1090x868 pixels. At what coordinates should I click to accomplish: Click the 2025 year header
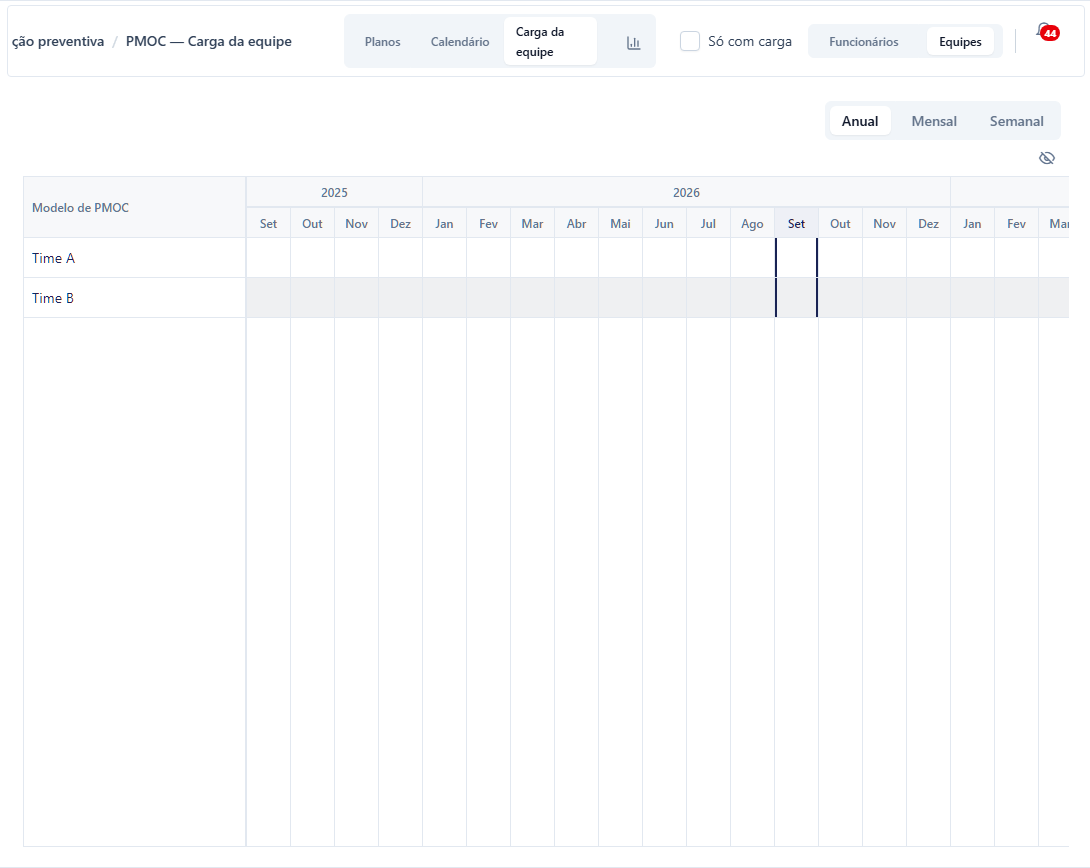334,193
